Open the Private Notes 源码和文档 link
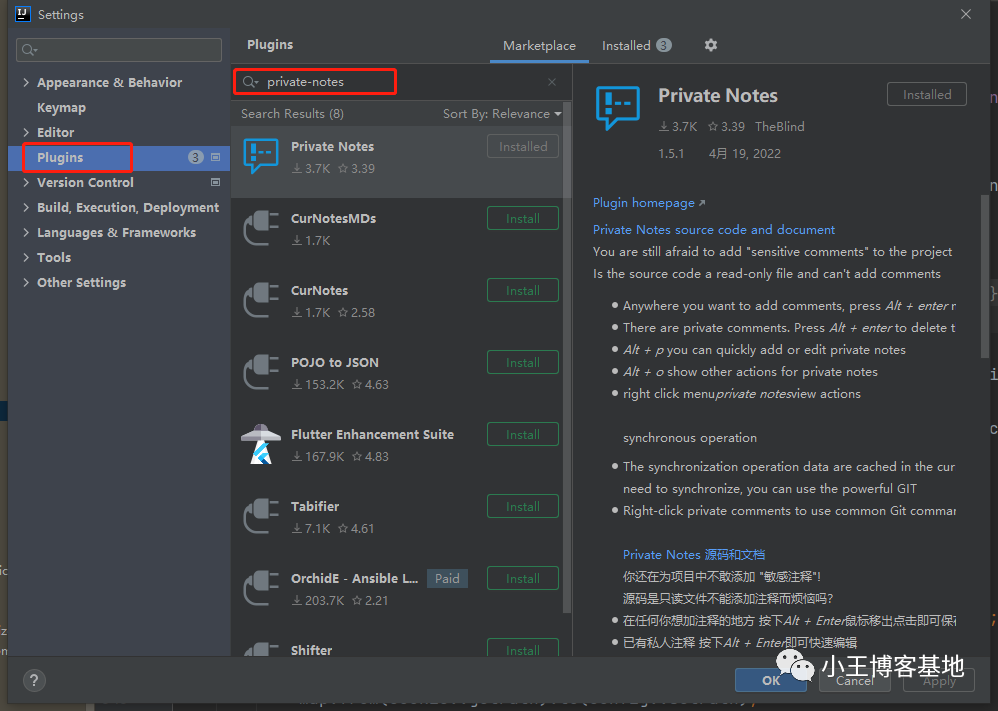This screenshot has height=711, width=998. [694, 554]
